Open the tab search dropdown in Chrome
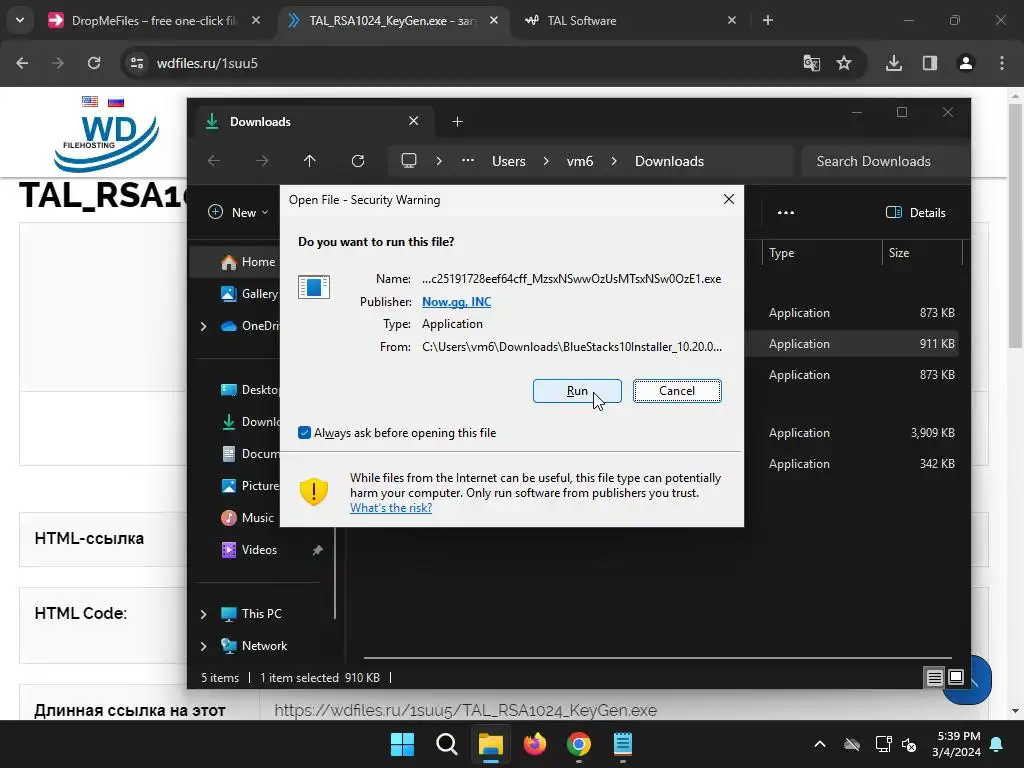 tap(20, 21)
